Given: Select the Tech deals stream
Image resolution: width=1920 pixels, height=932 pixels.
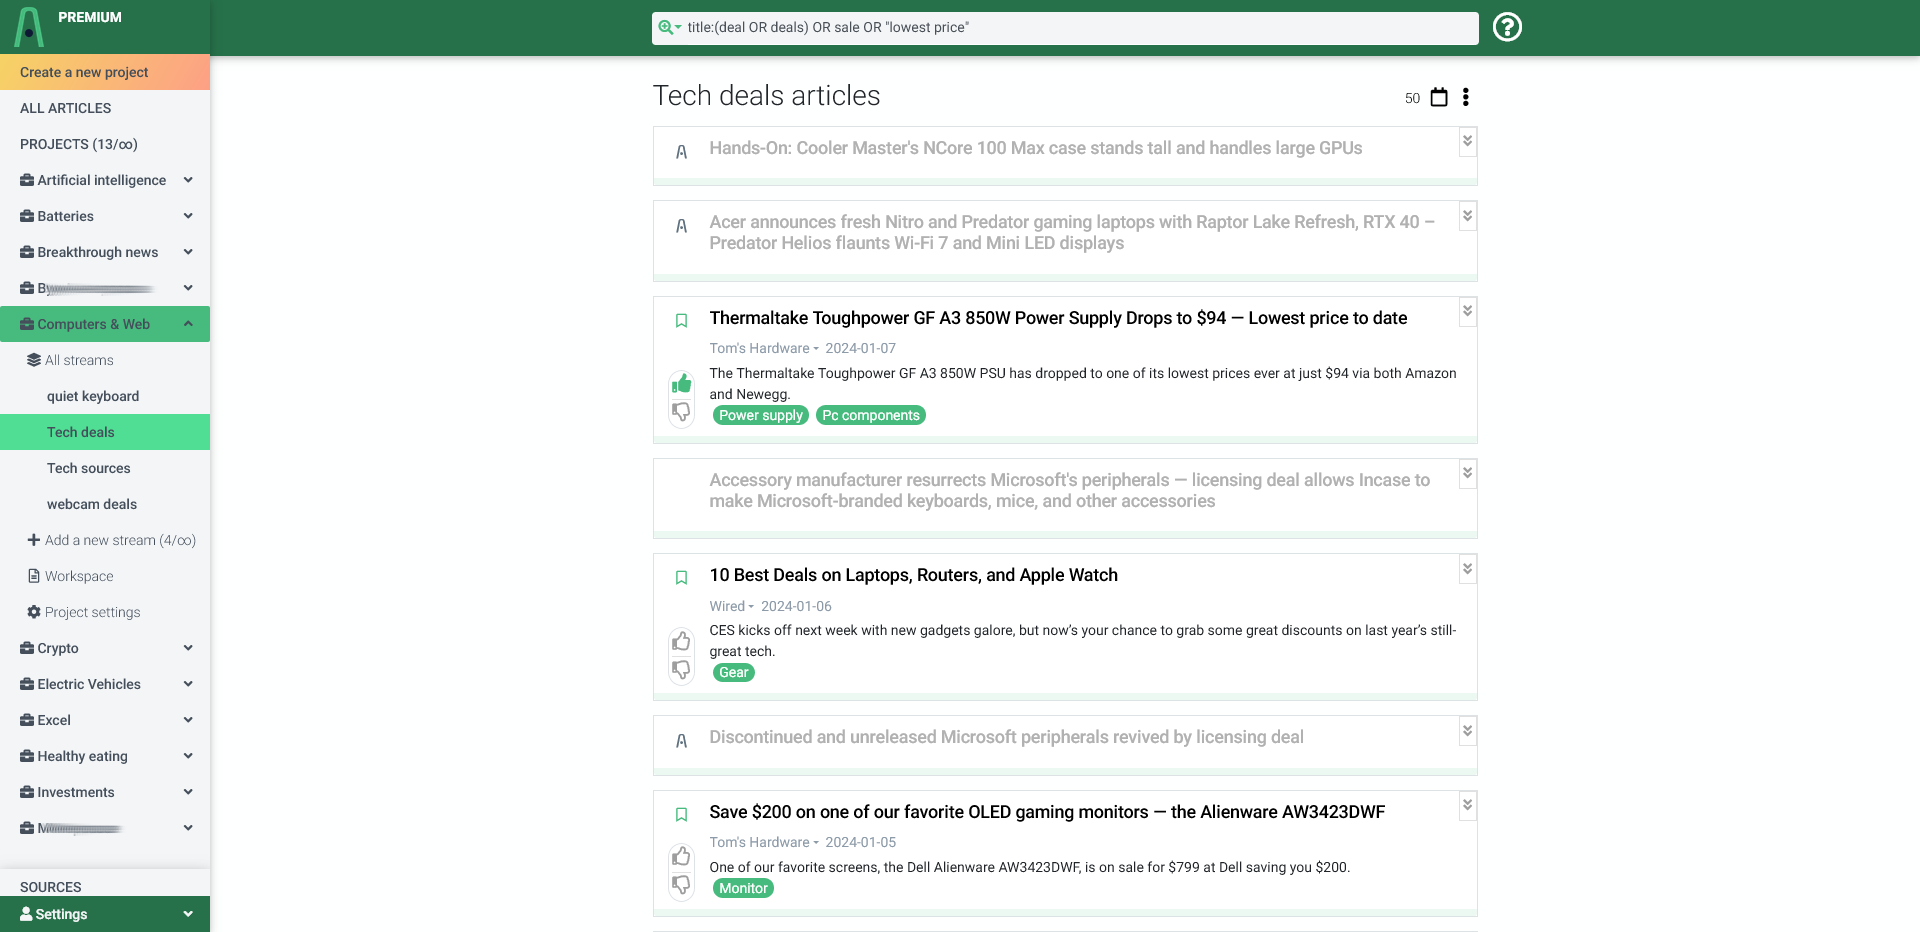Looking at the screenshot, I should point(105,432).
